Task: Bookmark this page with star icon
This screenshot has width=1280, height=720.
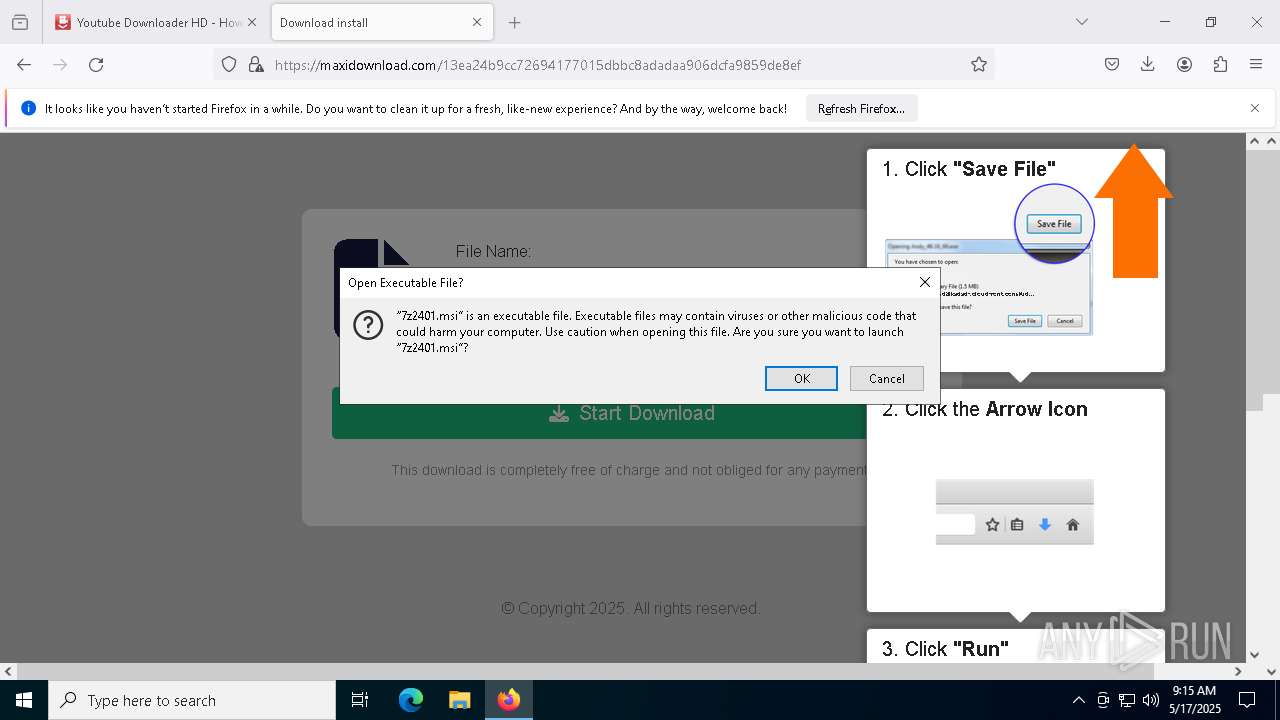Action: point(979,64)
